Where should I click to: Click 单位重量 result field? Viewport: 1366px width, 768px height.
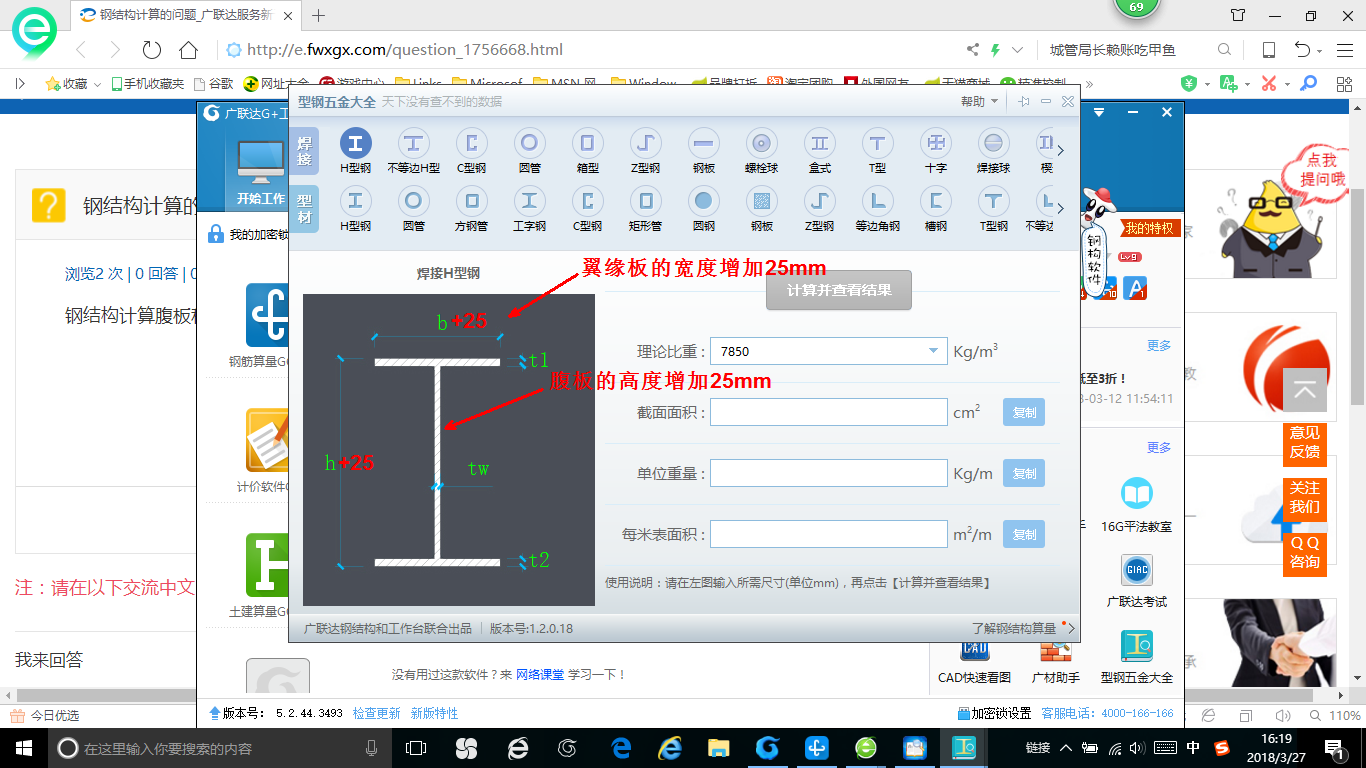click(x=828, y=473)
